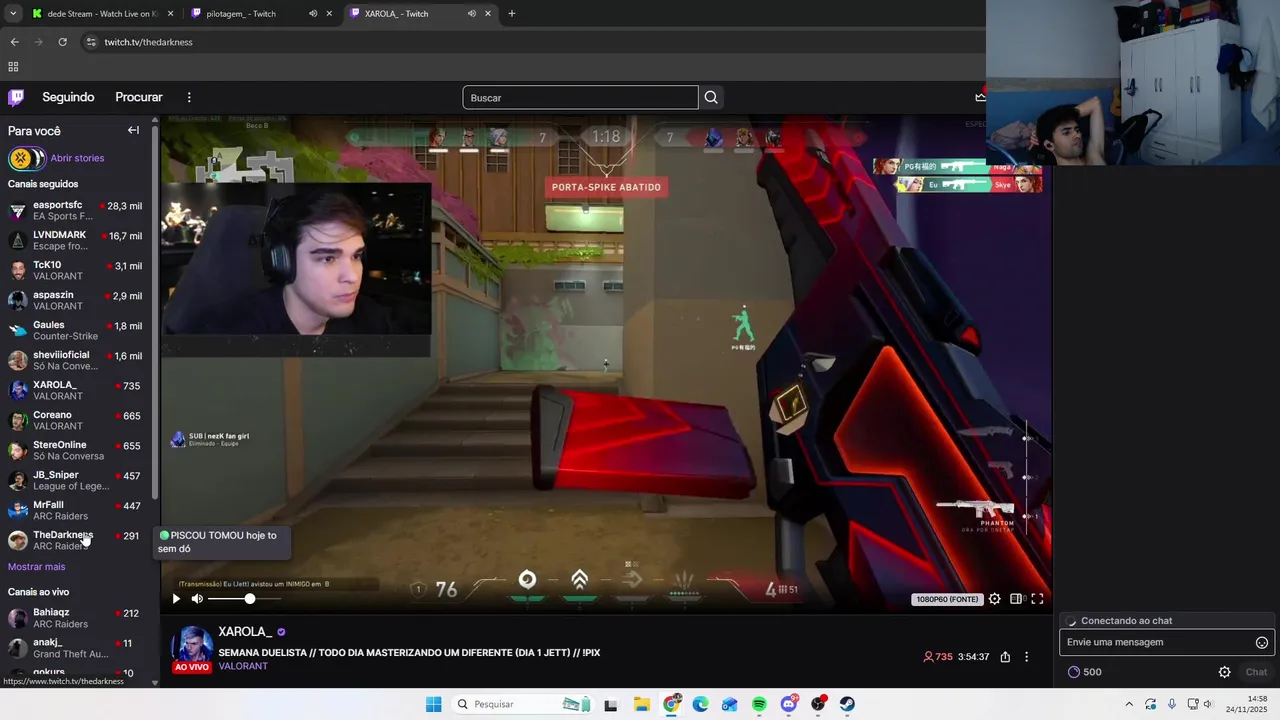The height and width of the screenshot is (720, 1280).
Task: Play the stream video
Action: tap(176, 599)
